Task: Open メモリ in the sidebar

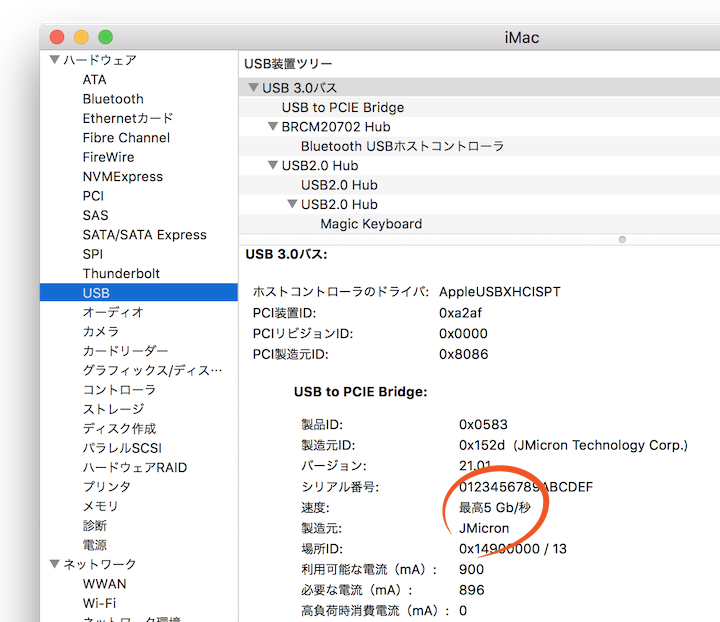Action: tap(101, 506)
